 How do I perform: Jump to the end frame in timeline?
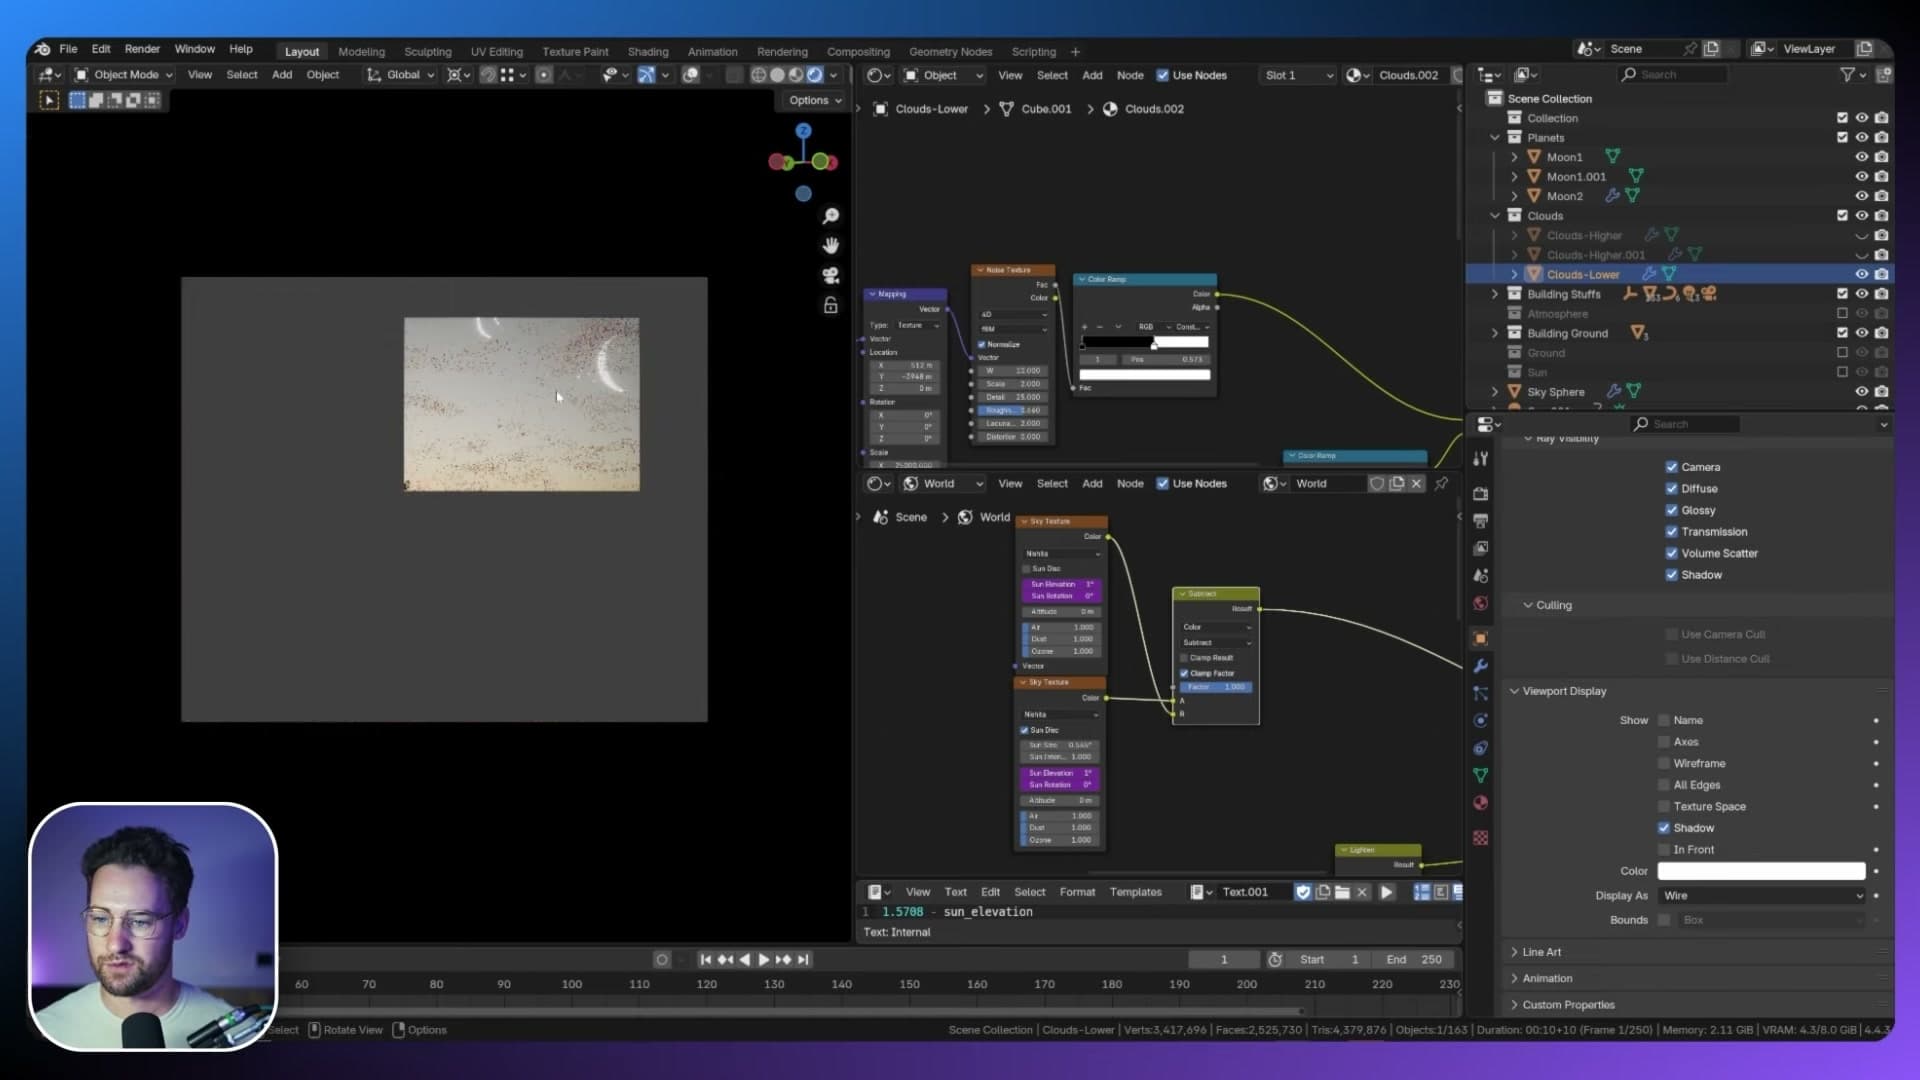click(803, 960)
